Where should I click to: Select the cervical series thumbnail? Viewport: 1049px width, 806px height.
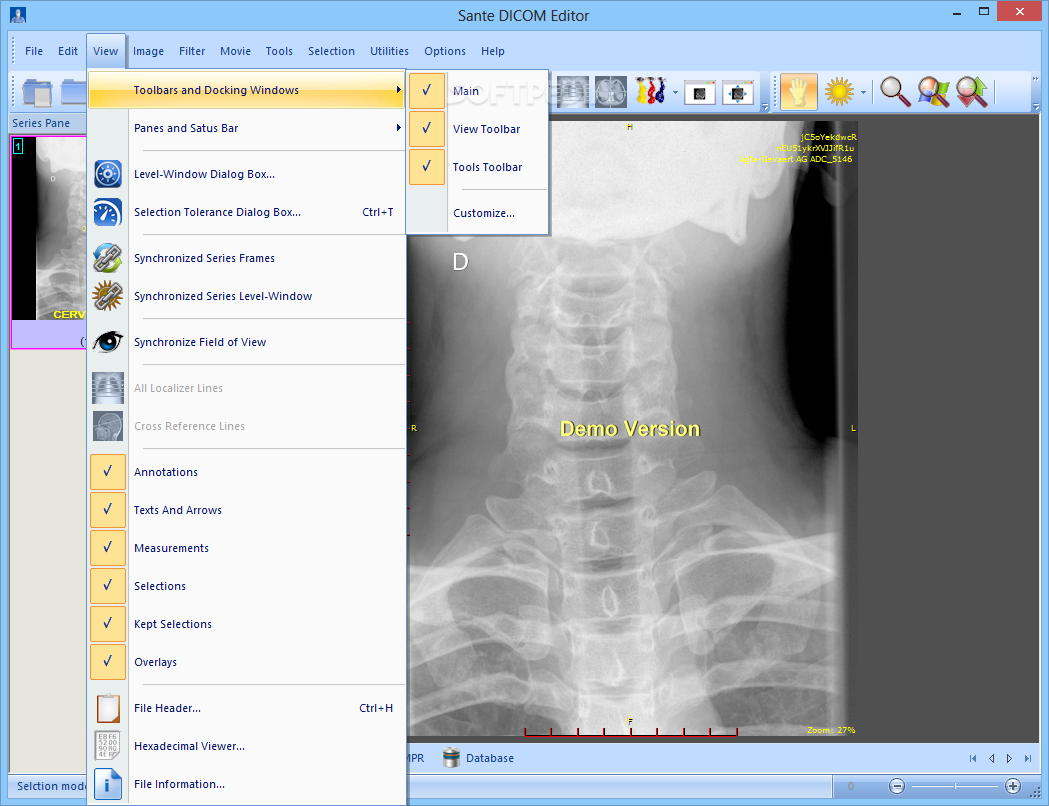(x=49, y=242)
